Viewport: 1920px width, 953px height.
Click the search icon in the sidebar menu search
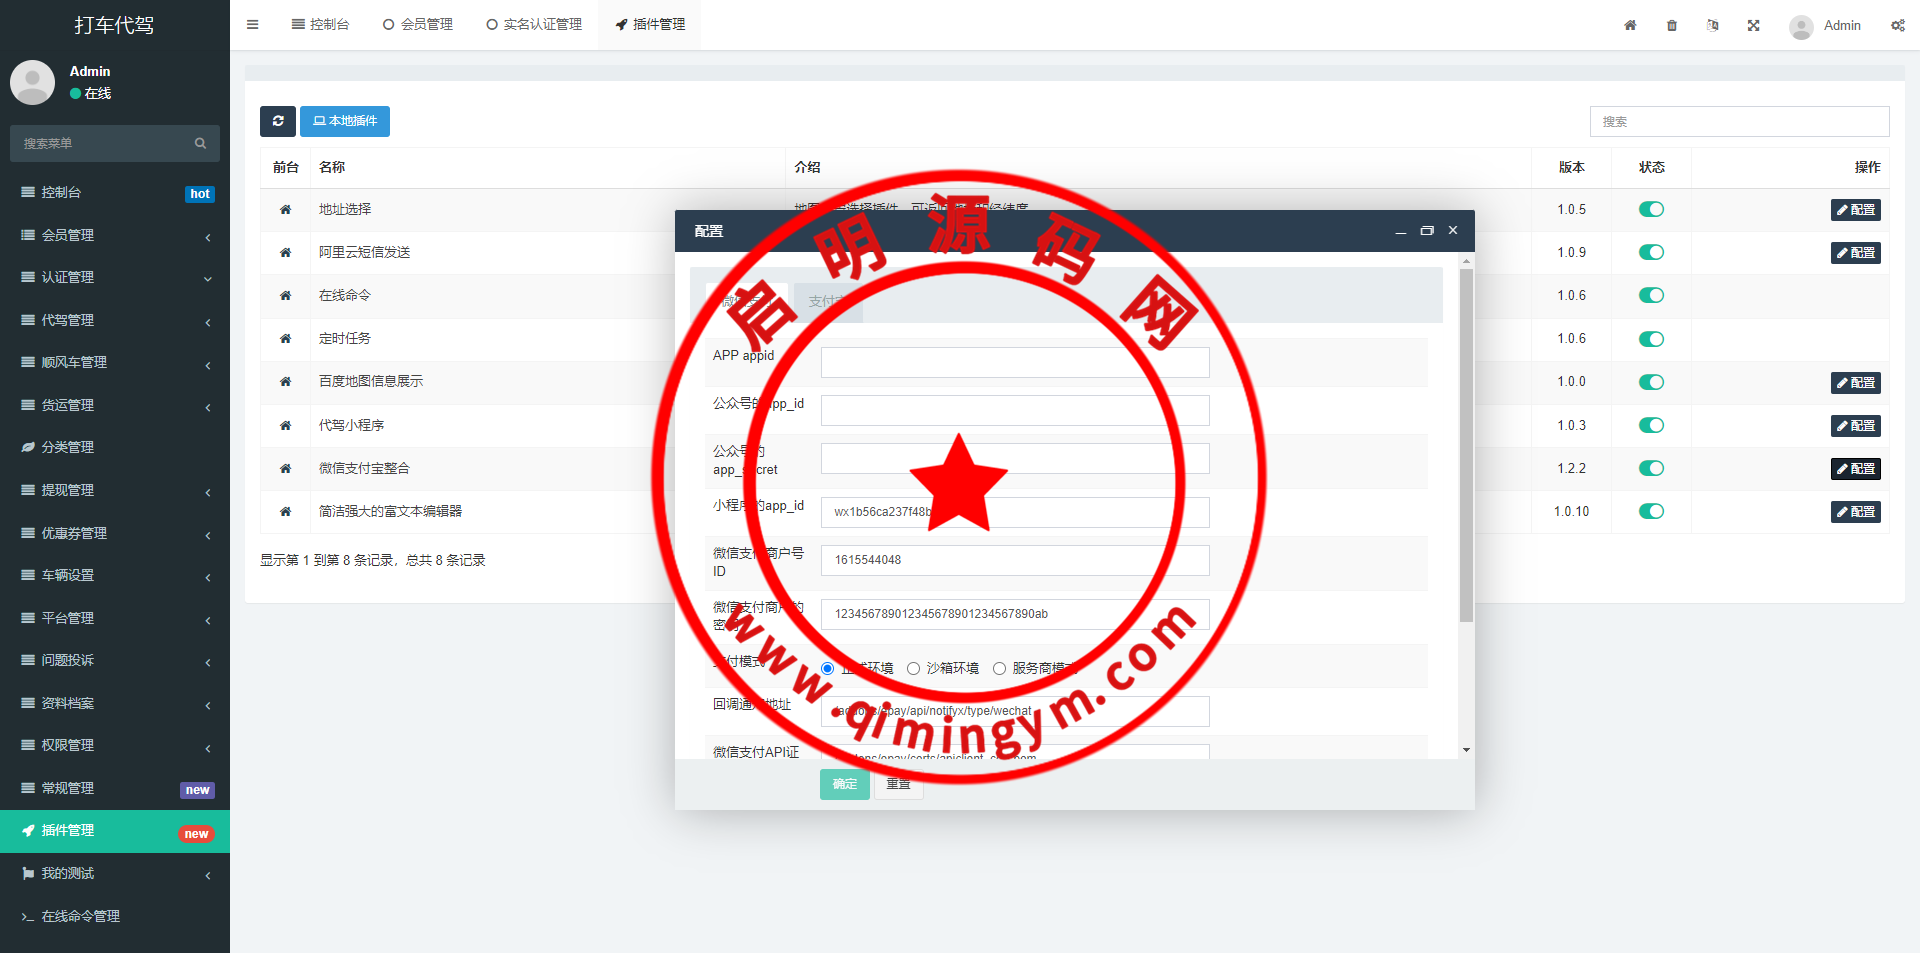pyautogui.click(x=200, y=143)
